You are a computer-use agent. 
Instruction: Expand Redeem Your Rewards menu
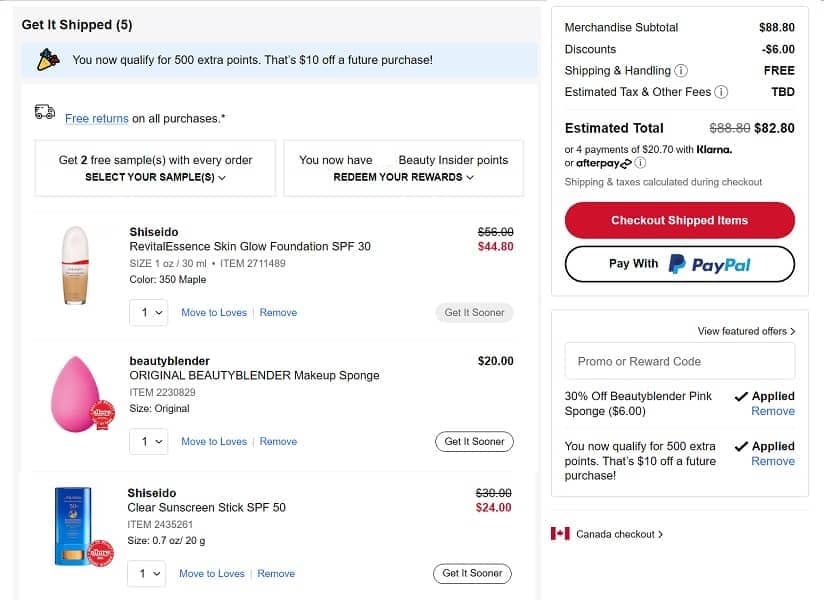pos(403,177)
